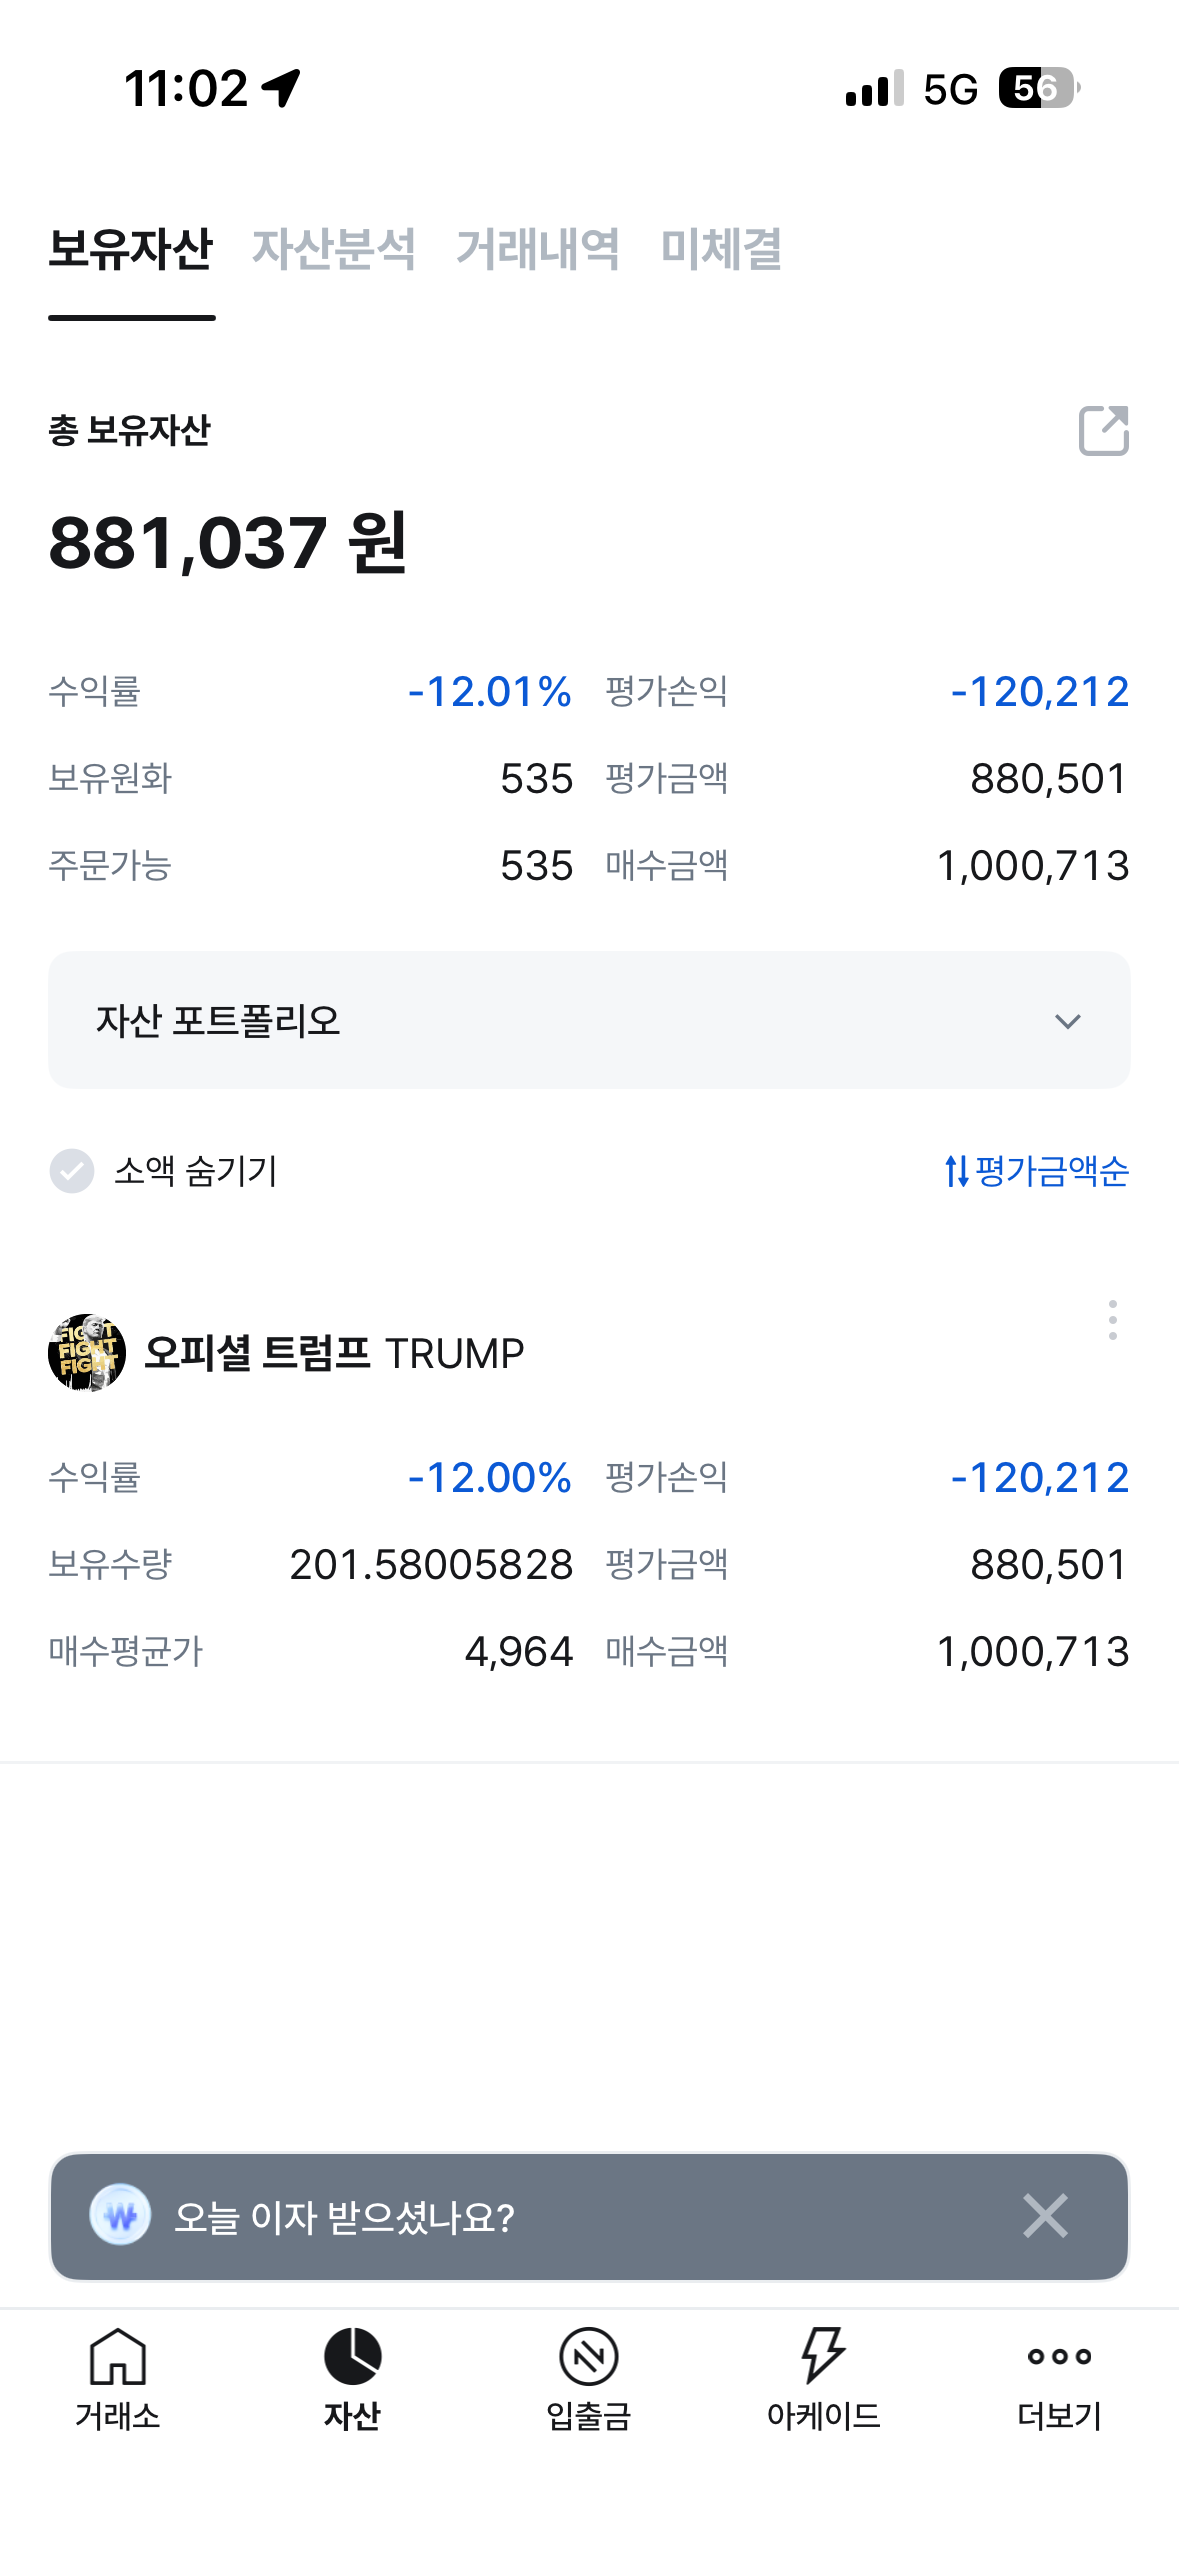Open the 미체결 tab
1179x2556 pixels.
(x=721, y=249)
